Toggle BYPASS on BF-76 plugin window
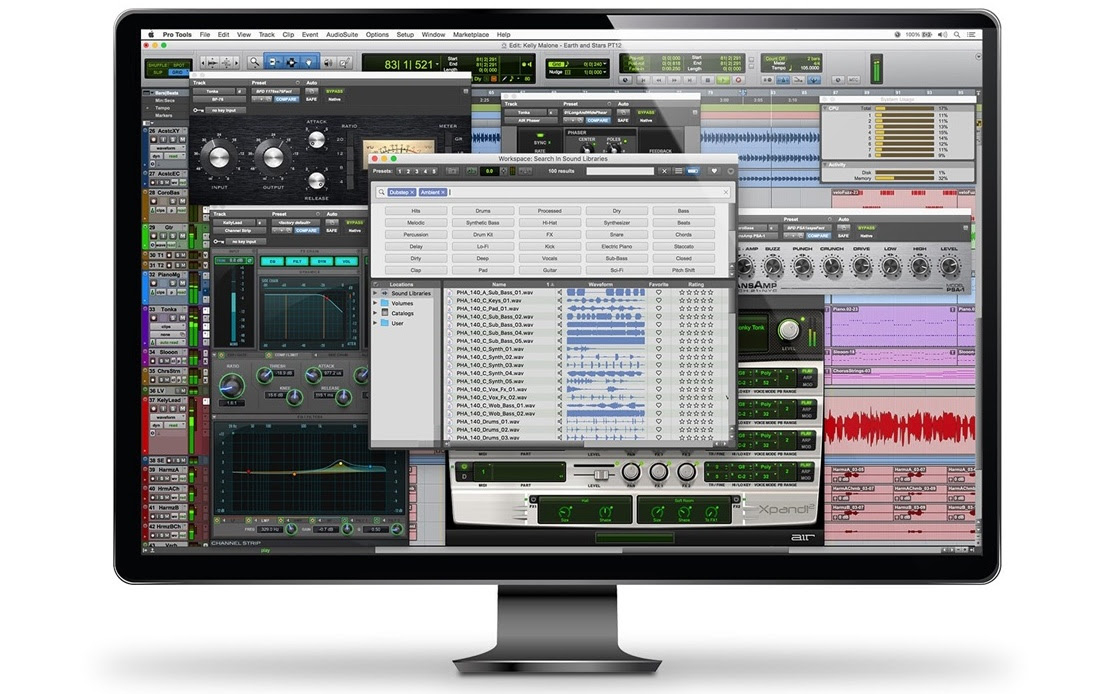Screen dimensions: 1094x694 click(x=335, y=91)
